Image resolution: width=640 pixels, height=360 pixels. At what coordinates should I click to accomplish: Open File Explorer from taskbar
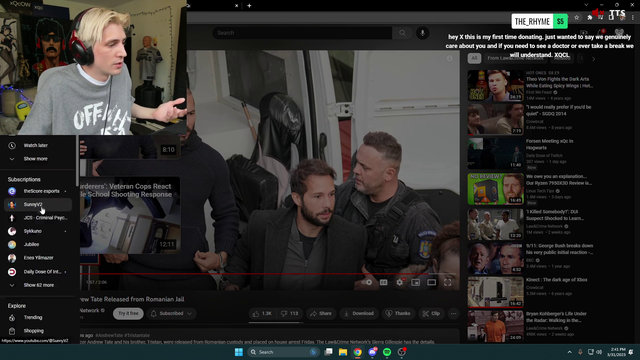[x=343, y=352]
